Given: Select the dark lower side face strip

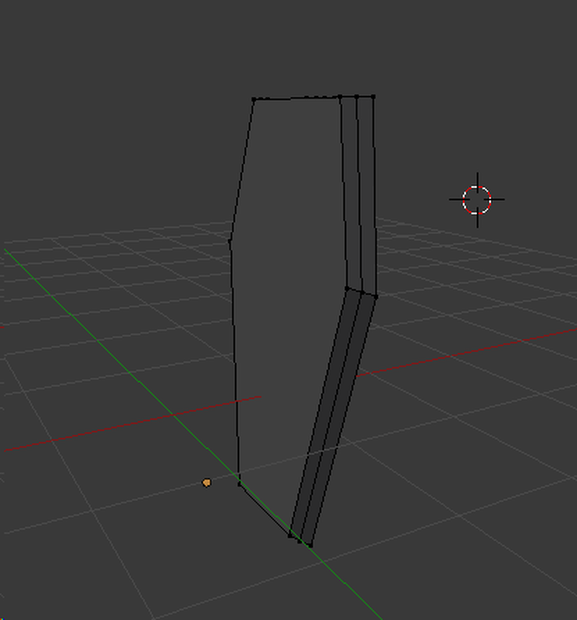Looking at the screenshot, I should pos(332,415).
